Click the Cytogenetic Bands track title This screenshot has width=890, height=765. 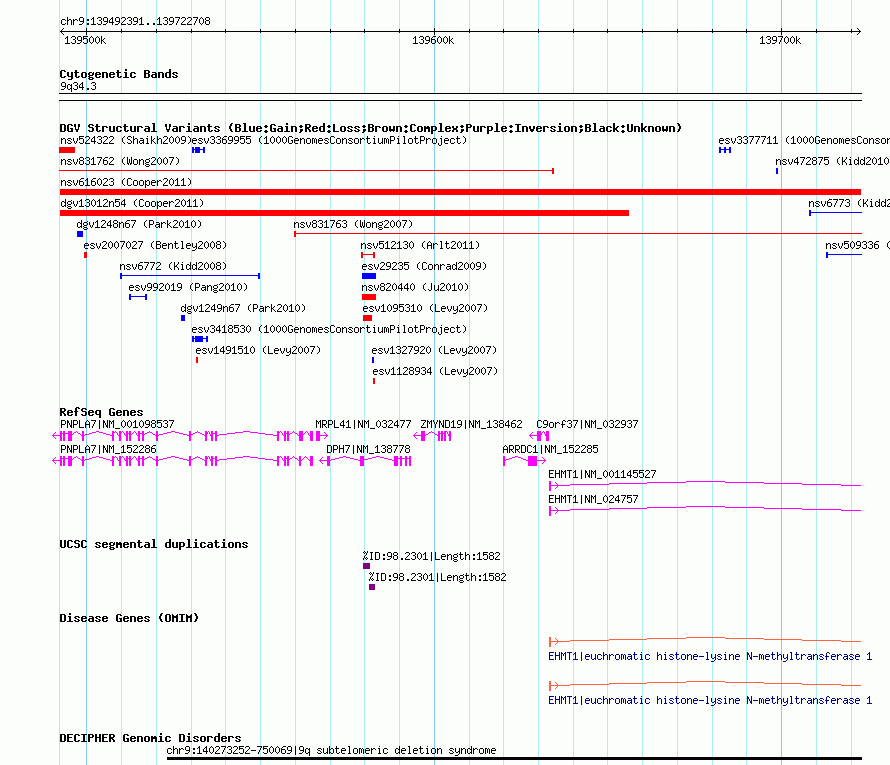pyautogui.click(x=119, y=74)
